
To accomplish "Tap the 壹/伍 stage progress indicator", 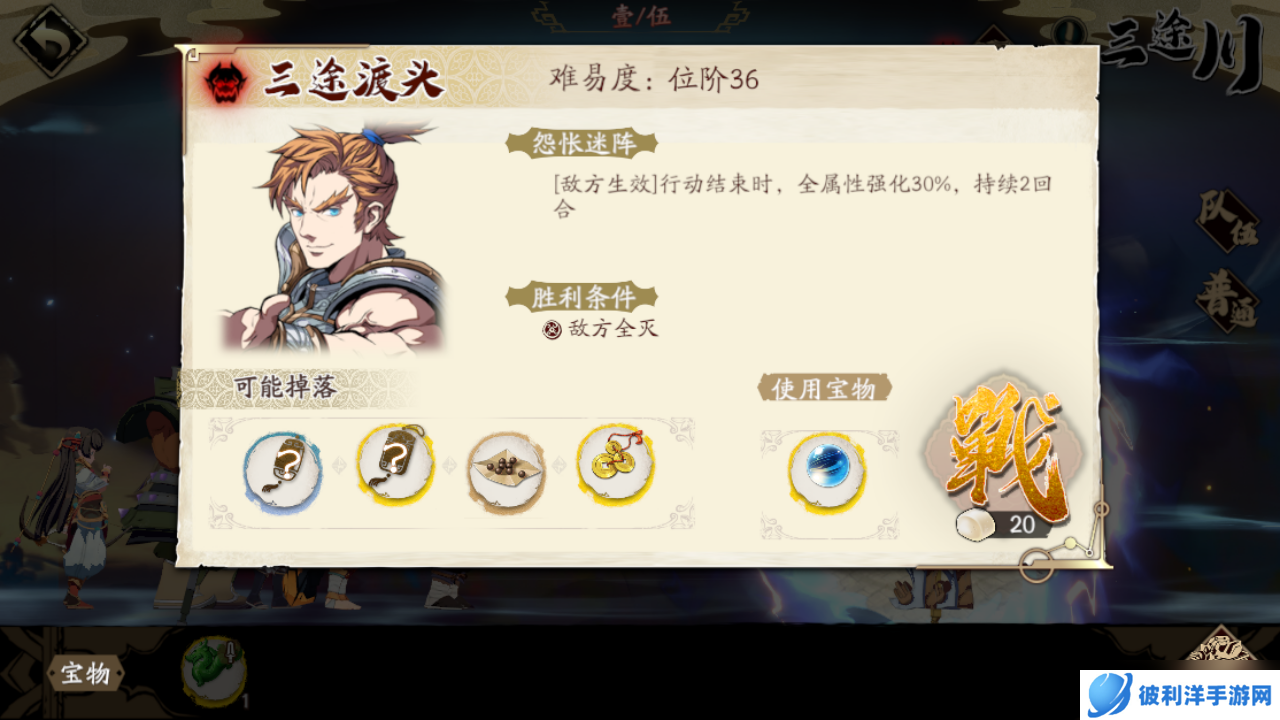I will (641, 17).
